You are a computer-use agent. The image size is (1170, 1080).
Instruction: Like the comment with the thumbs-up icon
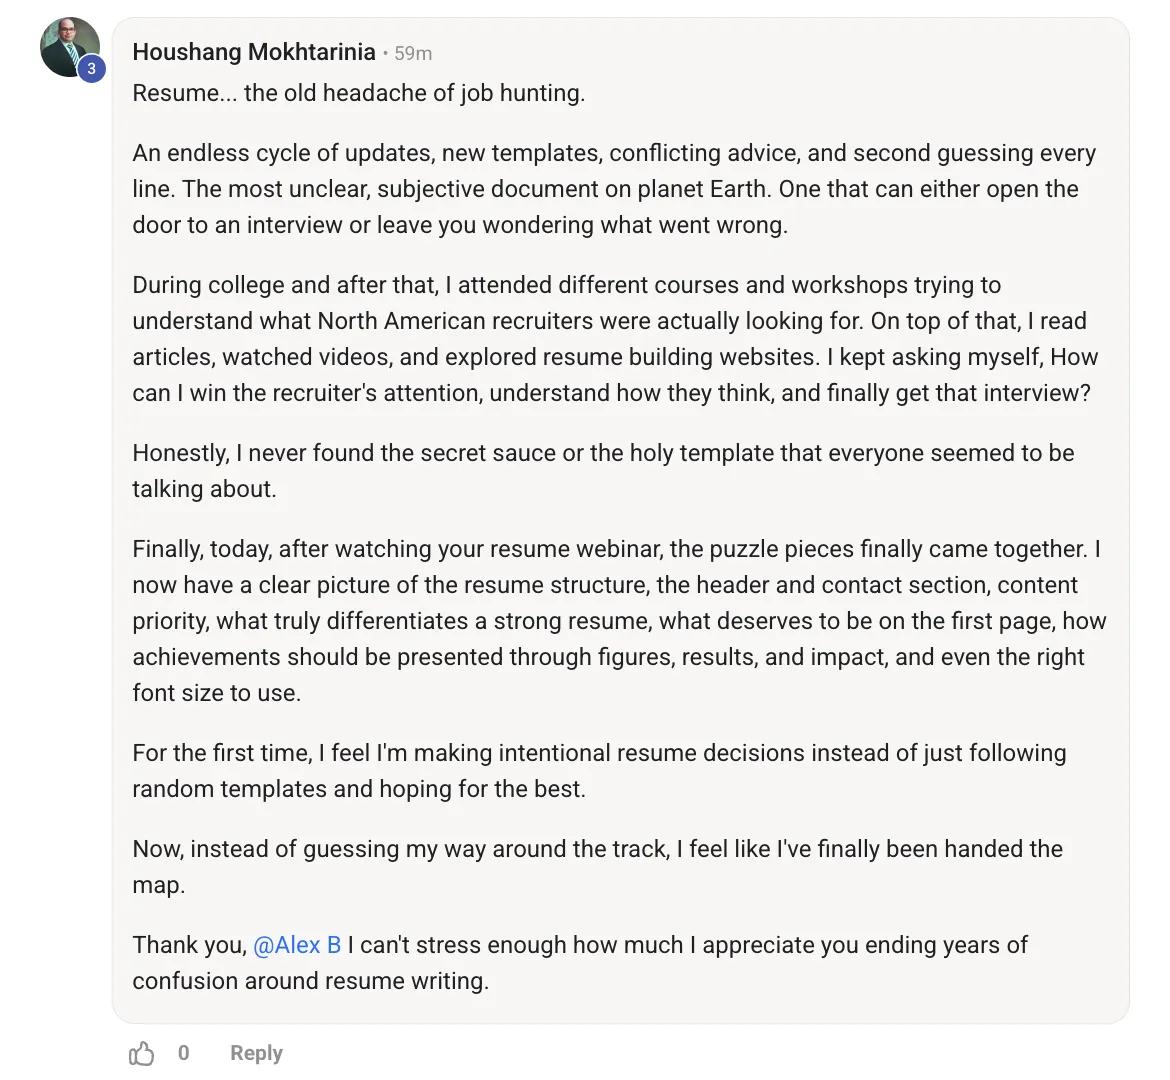[x=142, y=1053]
